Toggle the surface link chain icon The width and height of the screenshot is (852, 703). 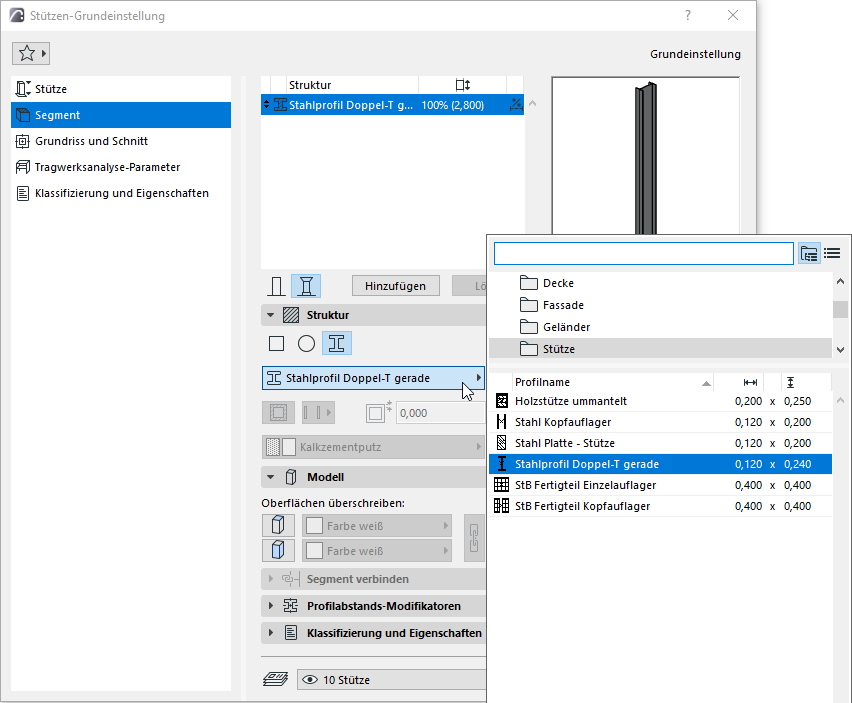point(474,538)
